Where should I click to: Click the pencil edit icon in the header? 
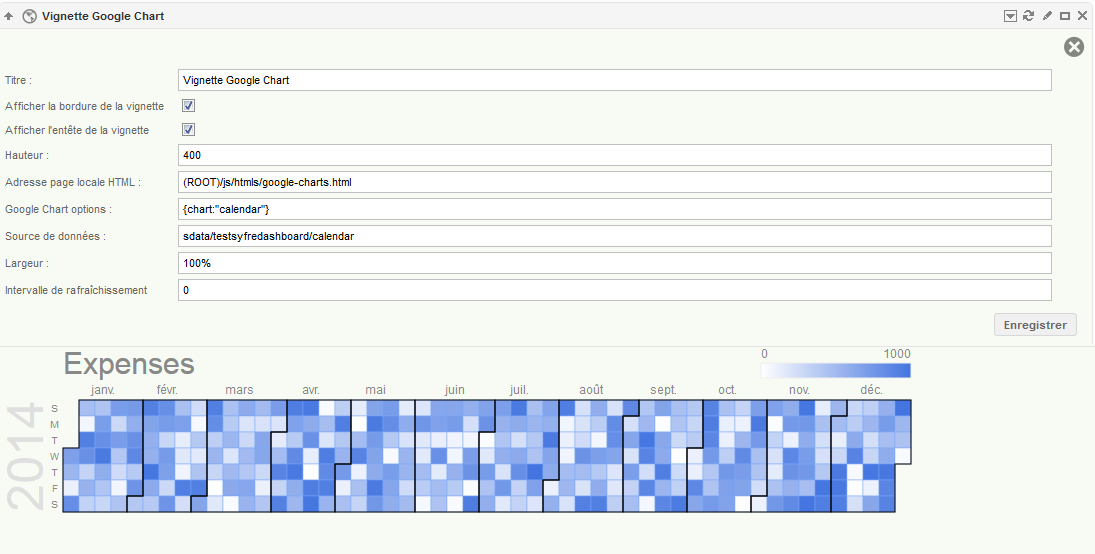click(1047, 16)
